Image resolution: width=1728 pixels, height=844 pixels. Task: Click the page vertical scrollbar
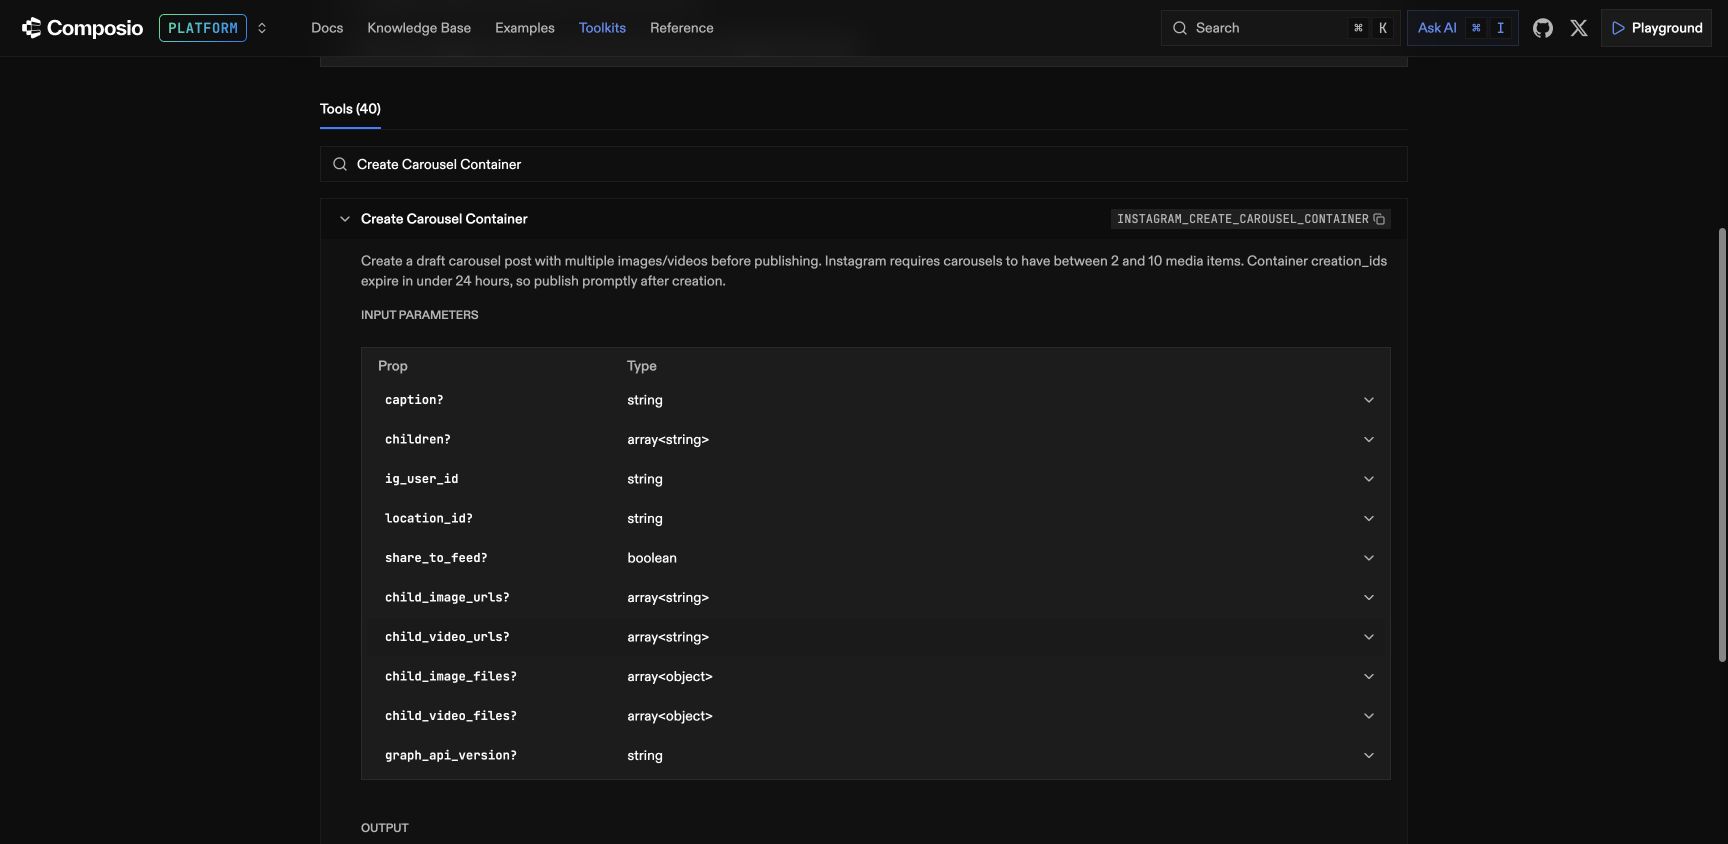1722,445
